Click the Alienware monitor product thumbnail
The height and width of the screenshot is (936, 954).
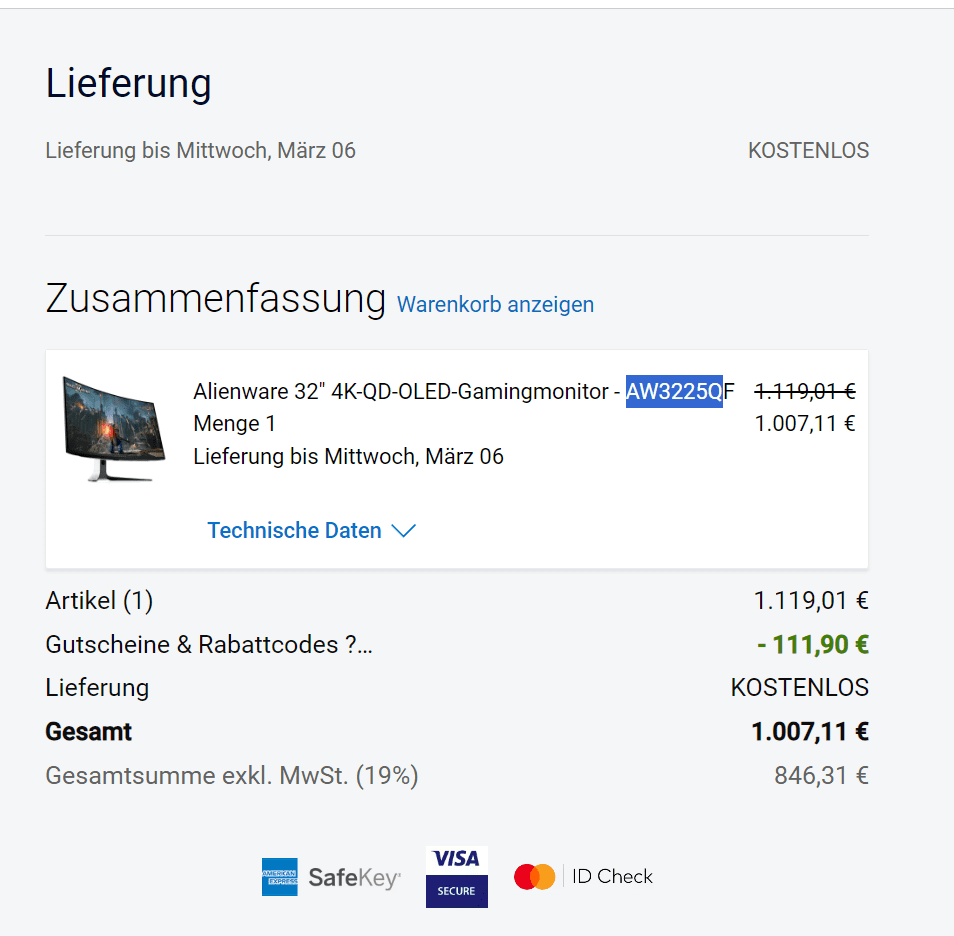click(114, 429)
